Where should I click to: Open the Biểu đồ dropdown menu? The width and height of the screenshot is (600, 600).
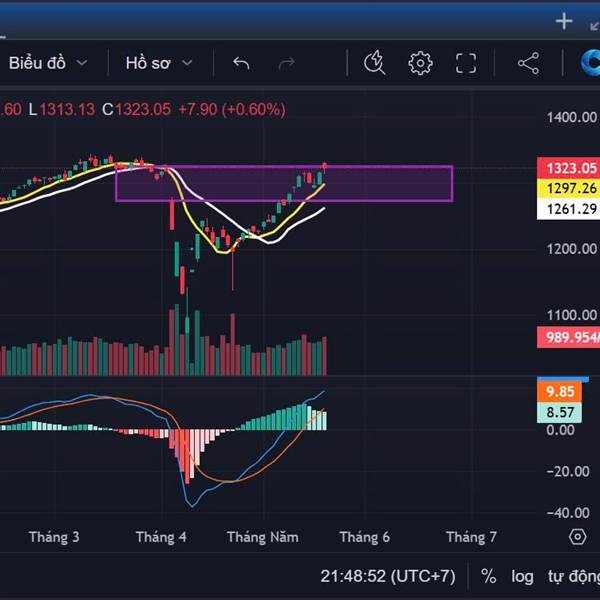coord(48,63)
